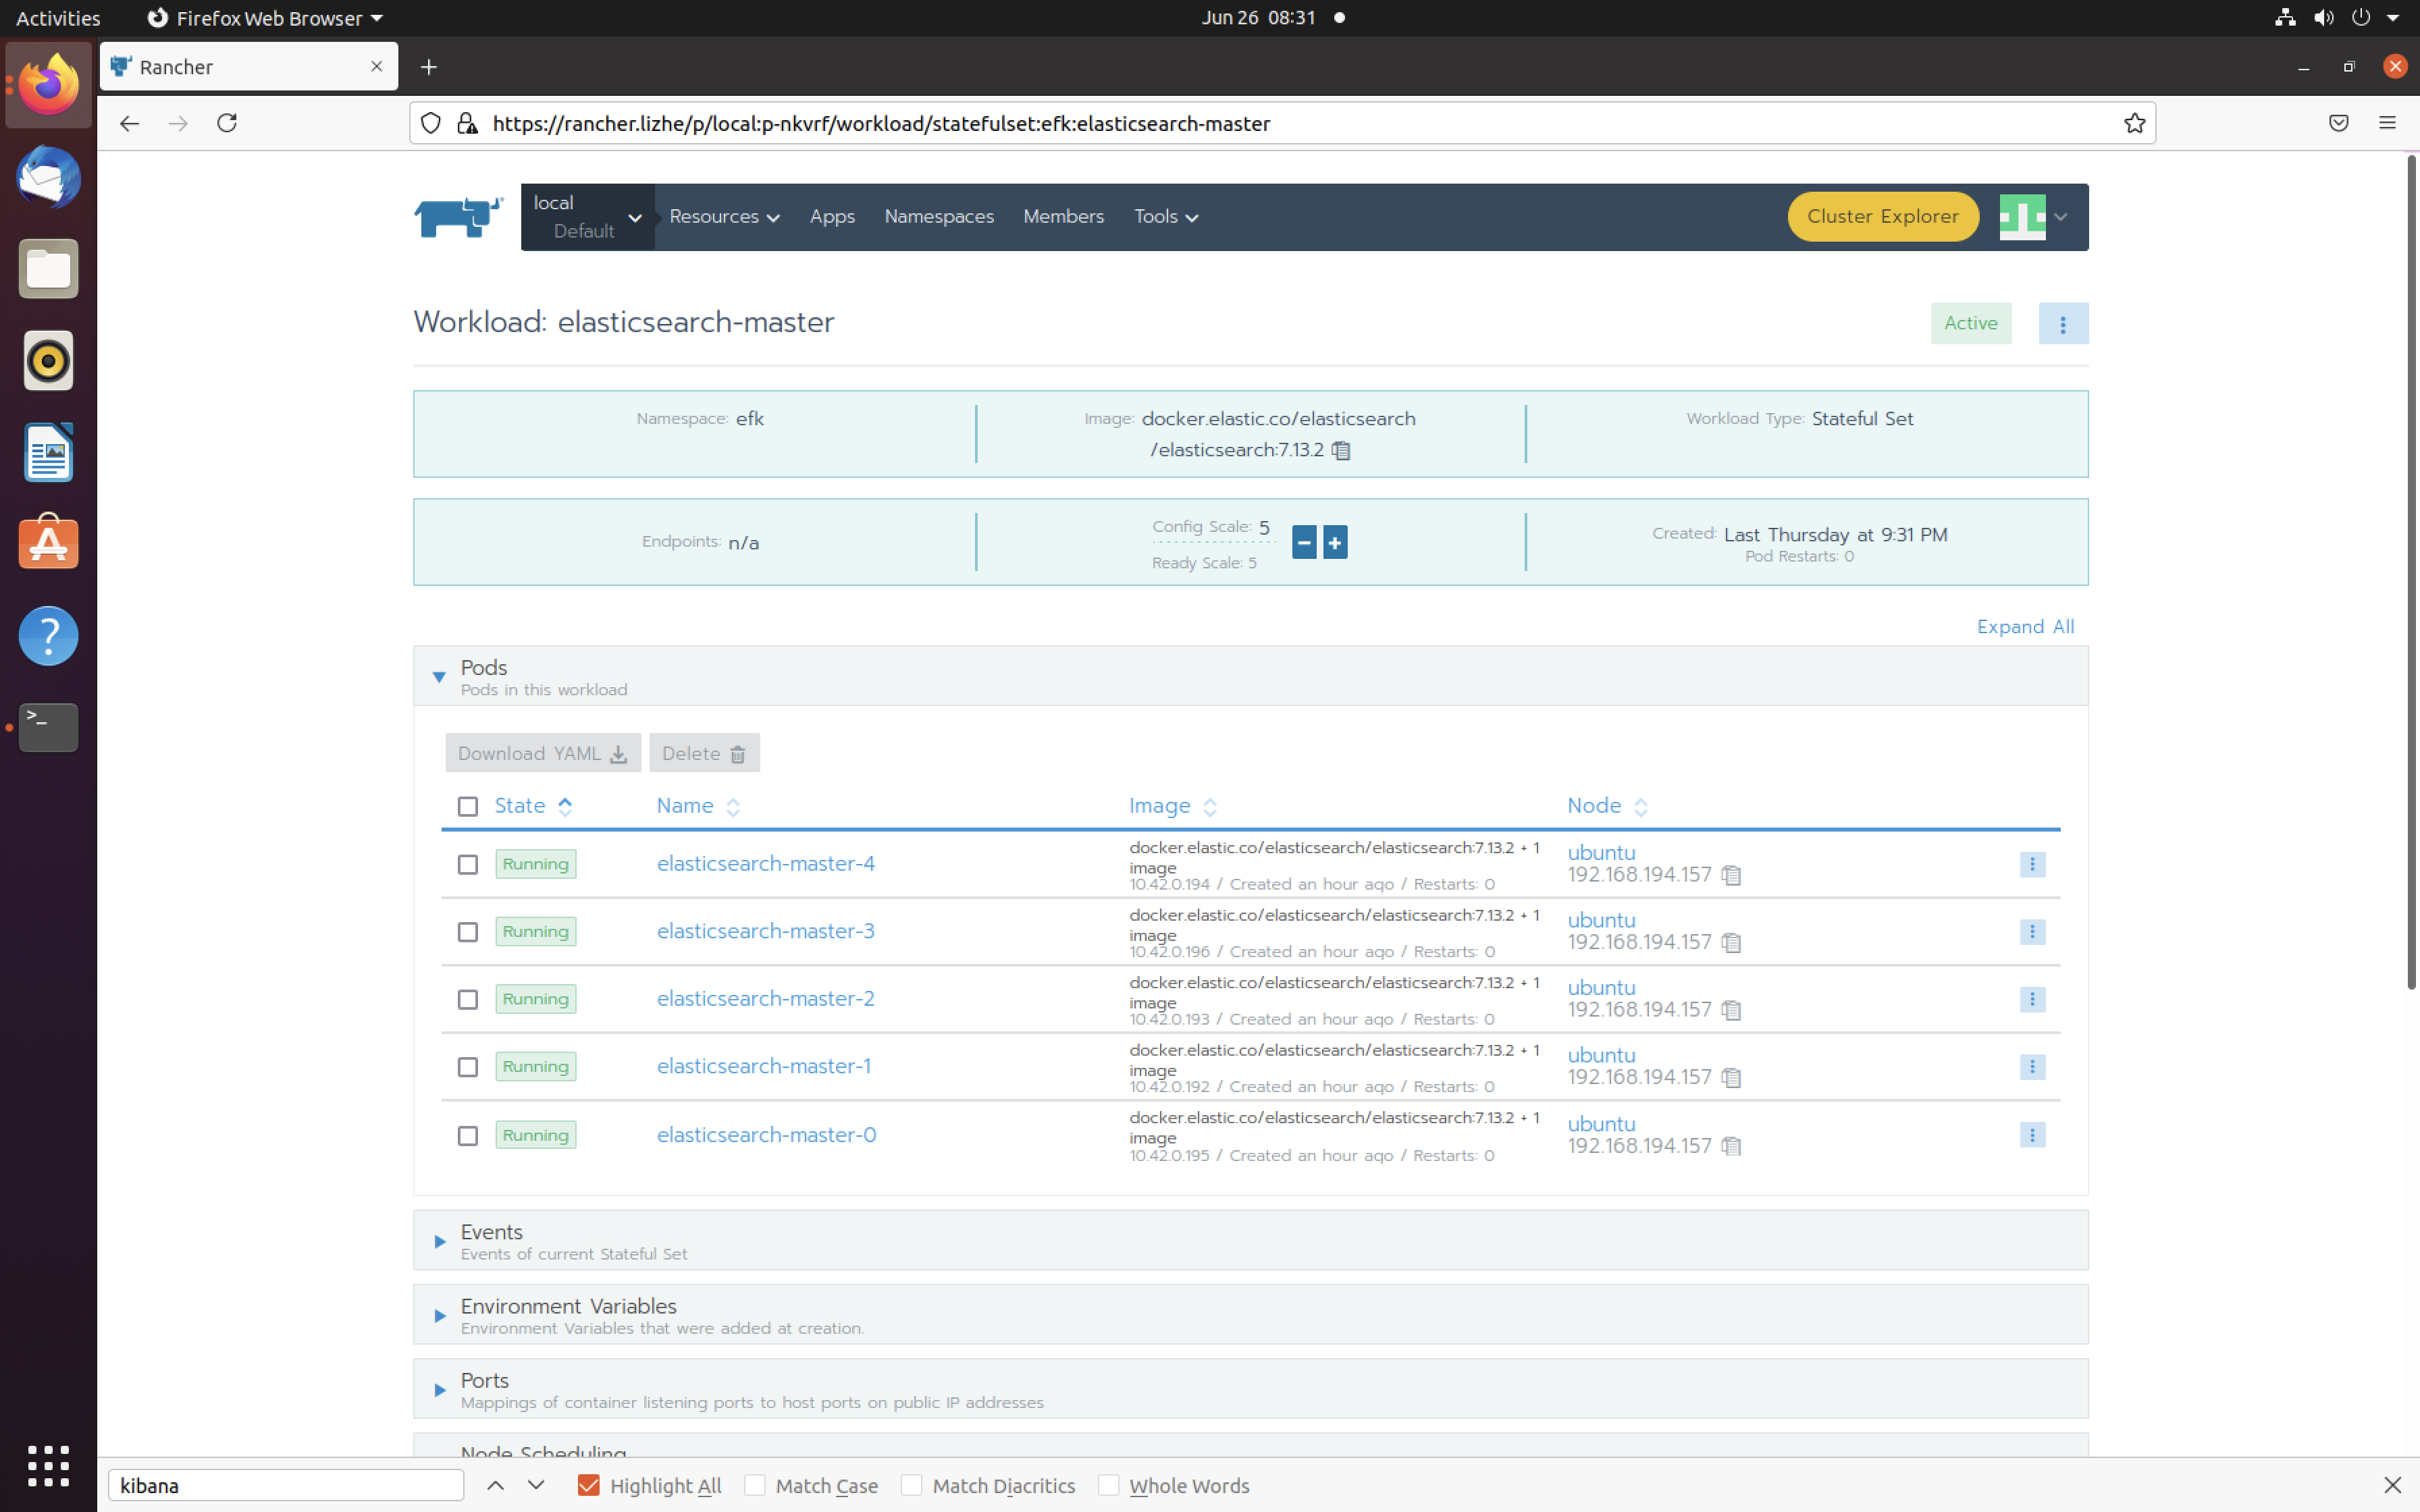Enable Match Case in find bar

pyautogui.click(x=755, y=1485)
